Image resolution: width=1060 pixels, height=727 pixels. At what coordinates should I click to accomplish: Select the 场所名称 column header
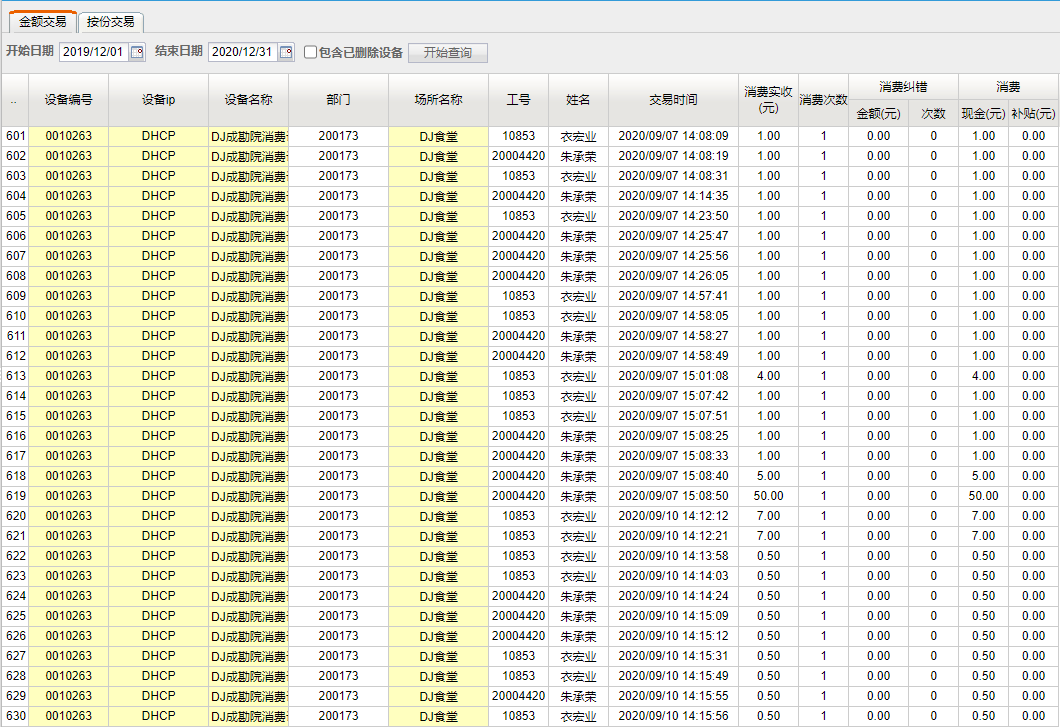tap(438, 100)
